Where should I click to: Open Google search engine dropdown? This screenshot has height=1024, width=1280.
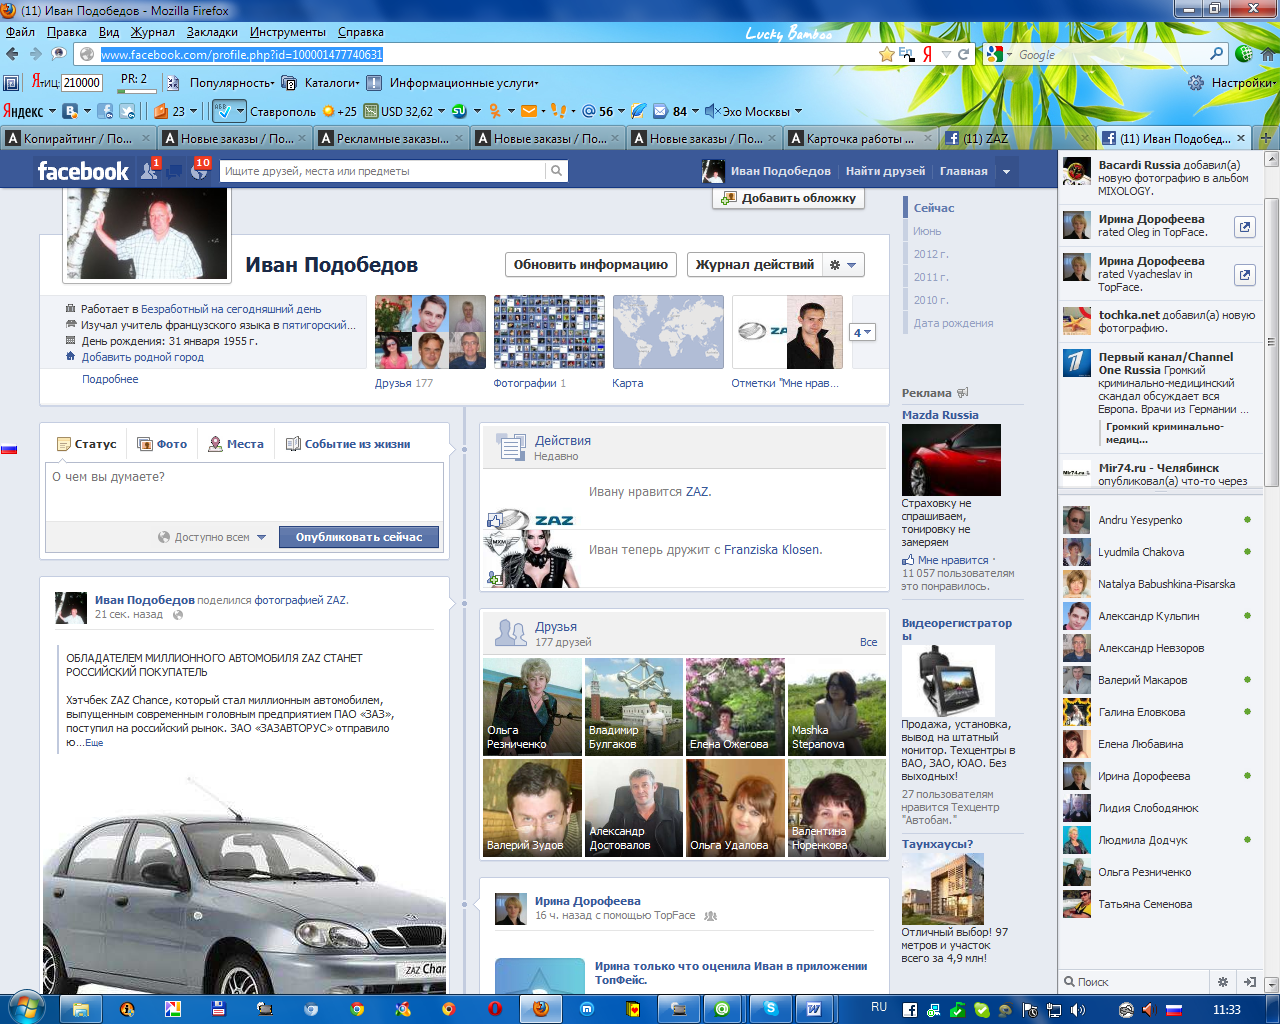click(x=999, y=55)
